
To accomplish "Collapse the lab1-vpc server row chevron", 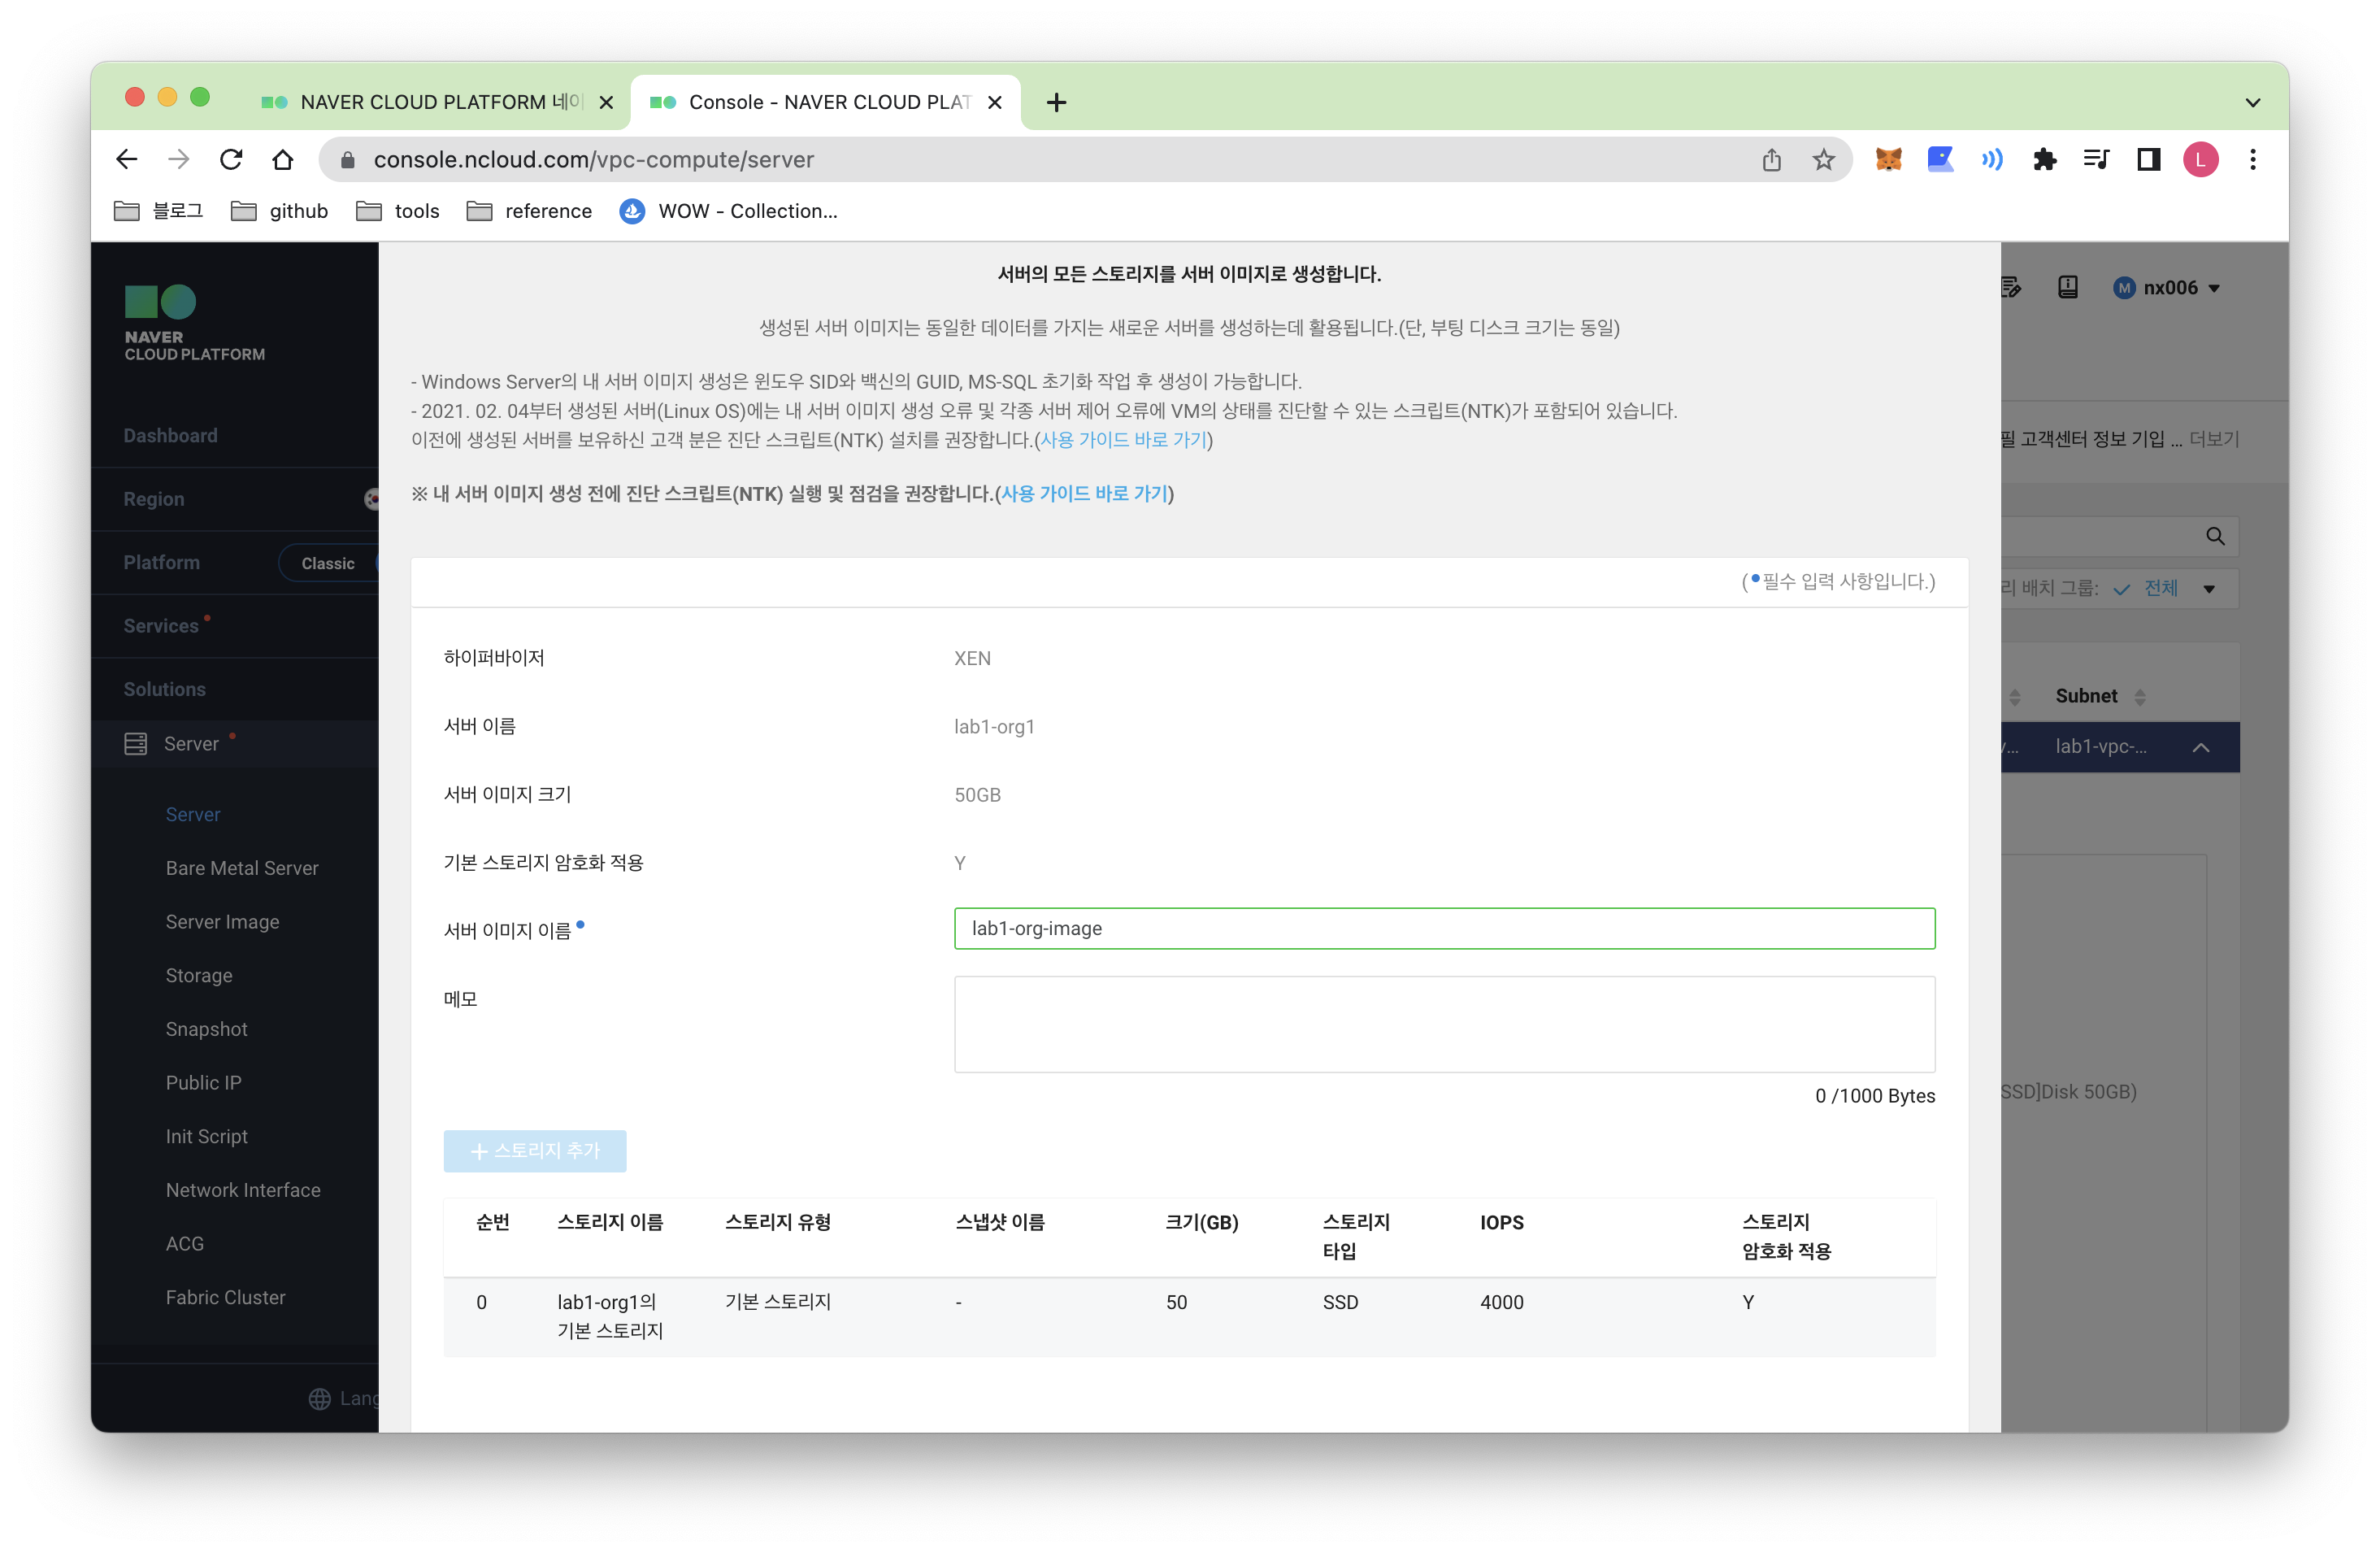I will pos(2200,748).
